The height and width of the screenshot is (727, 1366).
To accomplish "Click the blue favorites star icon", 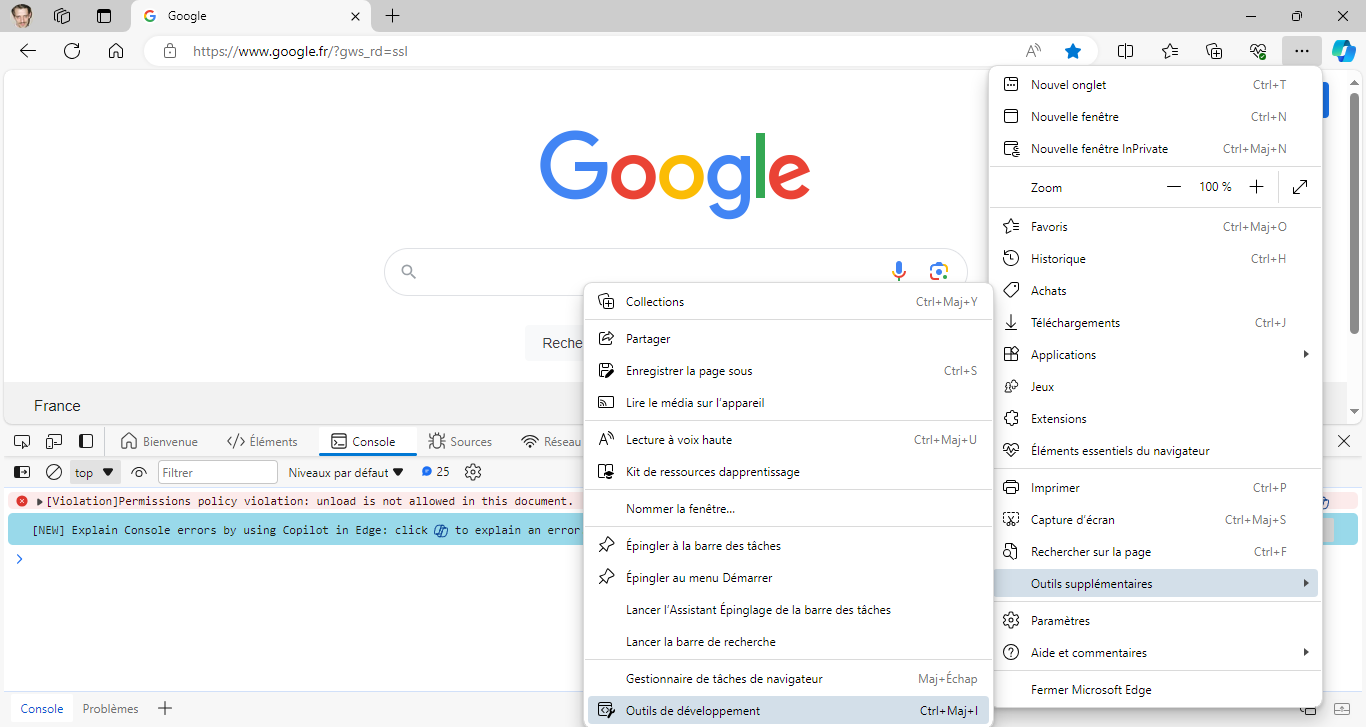I will point(1073,51).
